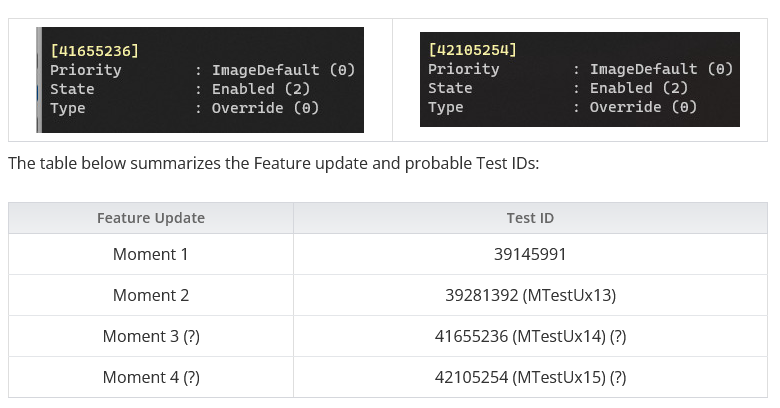Click the 41655236 terminal screenshot thumbnail

click(x=200, y=80)
